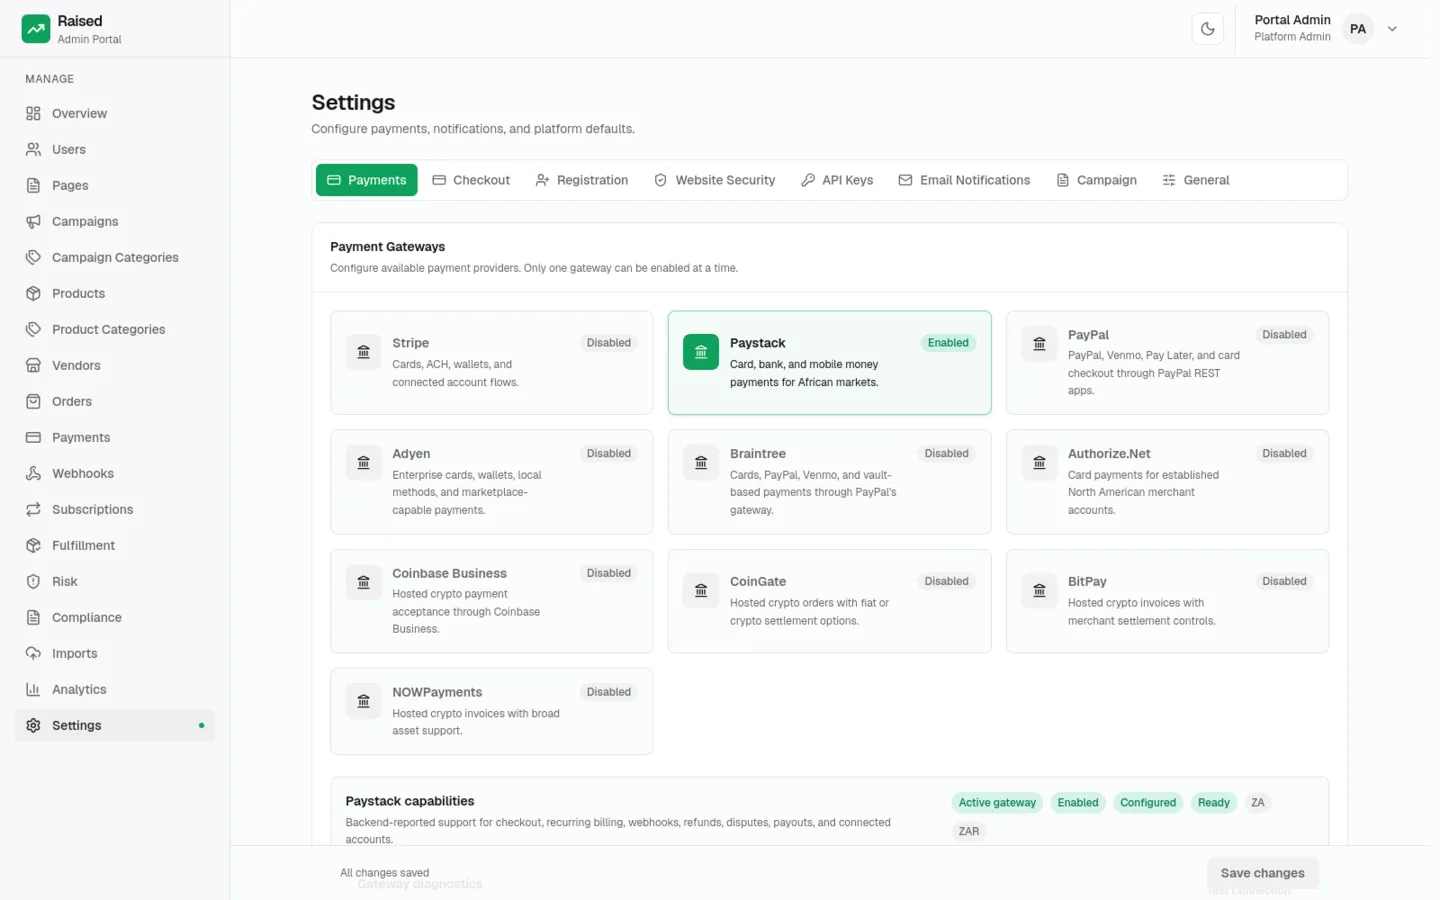Screen dimensions: 1440x900
Task: Switch to the Registration tab
Action: 582,180
